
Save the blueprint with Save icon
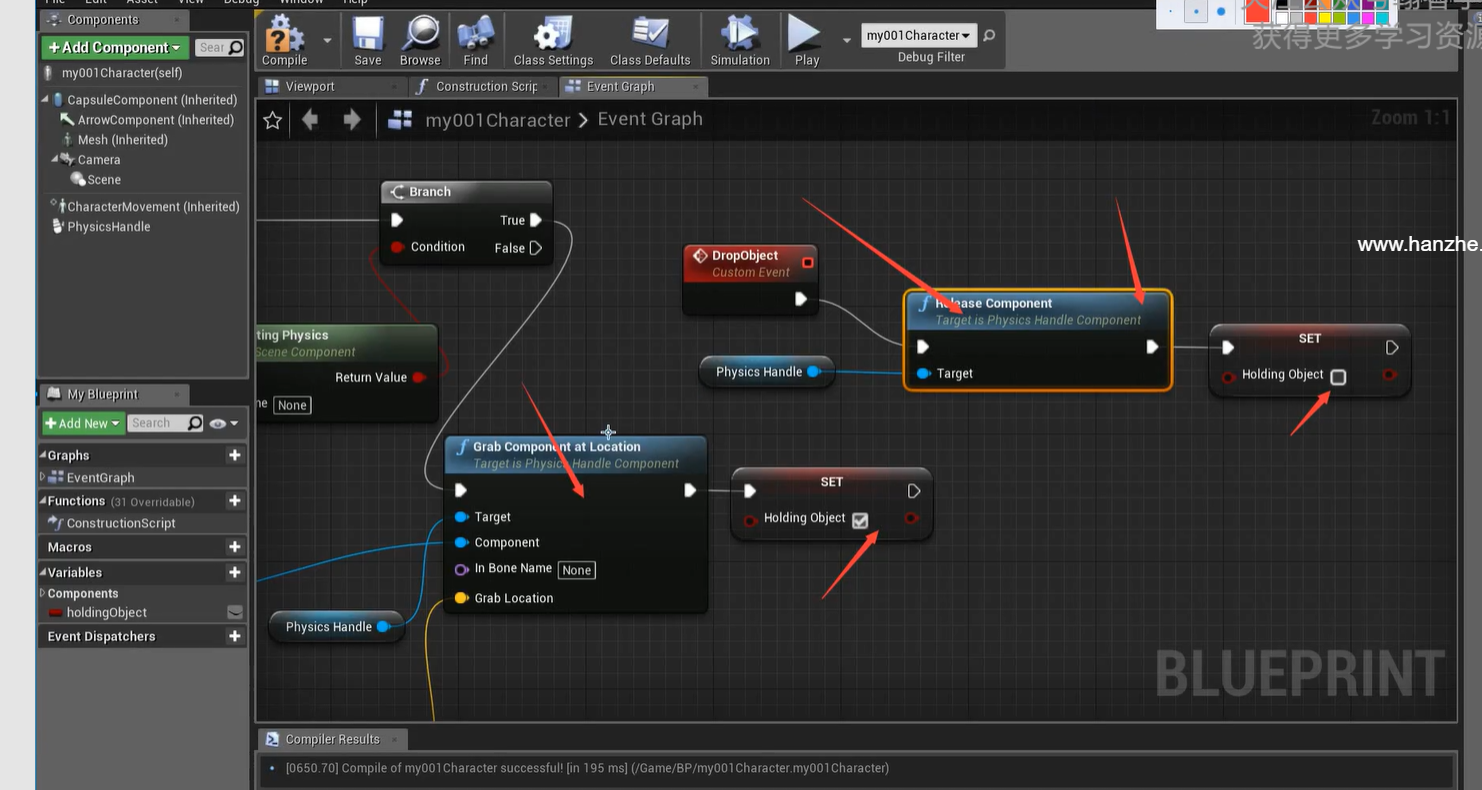368,41
